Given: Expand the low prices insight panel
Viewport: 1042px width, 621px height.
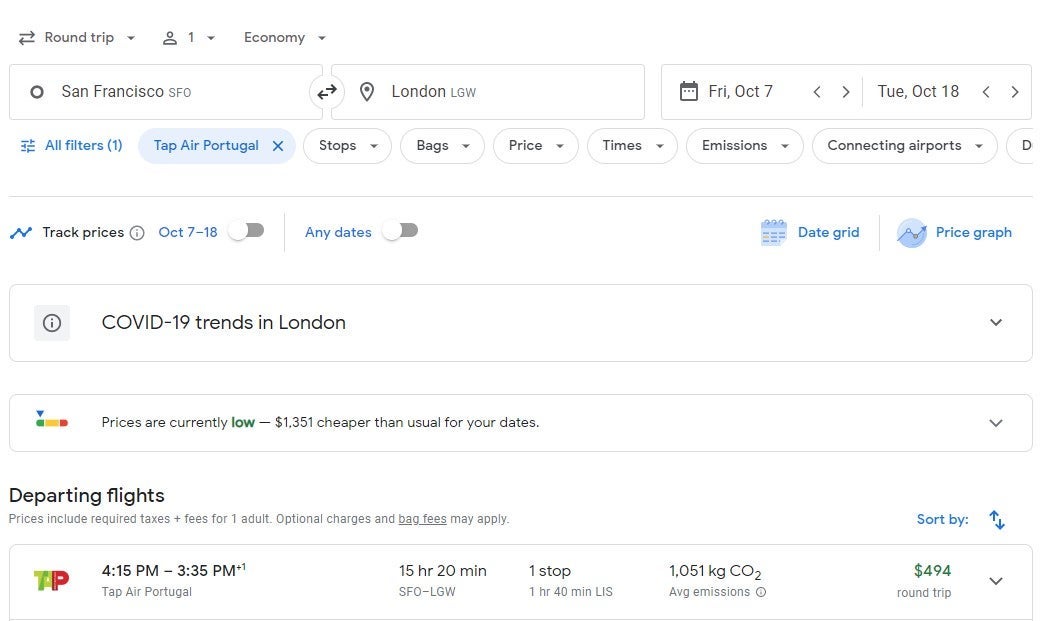Looking at the screenshot, I should [x=995, y=422].
